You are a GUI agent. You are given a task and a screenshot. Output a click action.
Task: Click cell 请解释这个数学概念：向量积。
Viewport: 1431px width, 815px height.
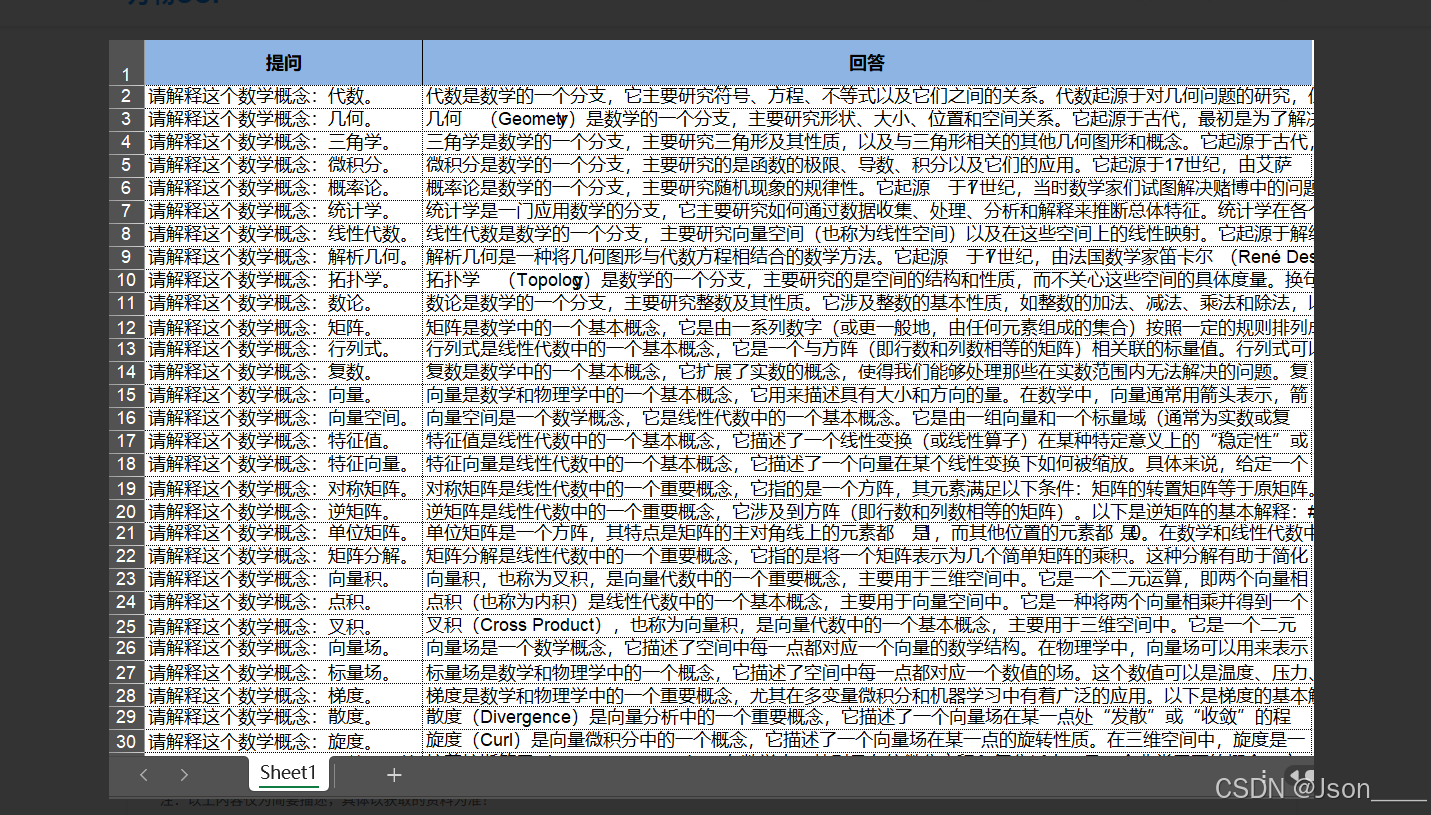point(283,579)
